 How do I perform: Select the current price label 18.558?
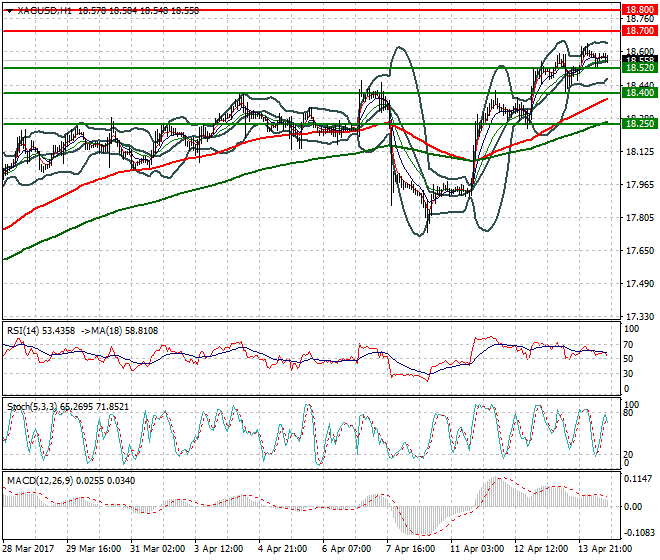pos(639,60)
